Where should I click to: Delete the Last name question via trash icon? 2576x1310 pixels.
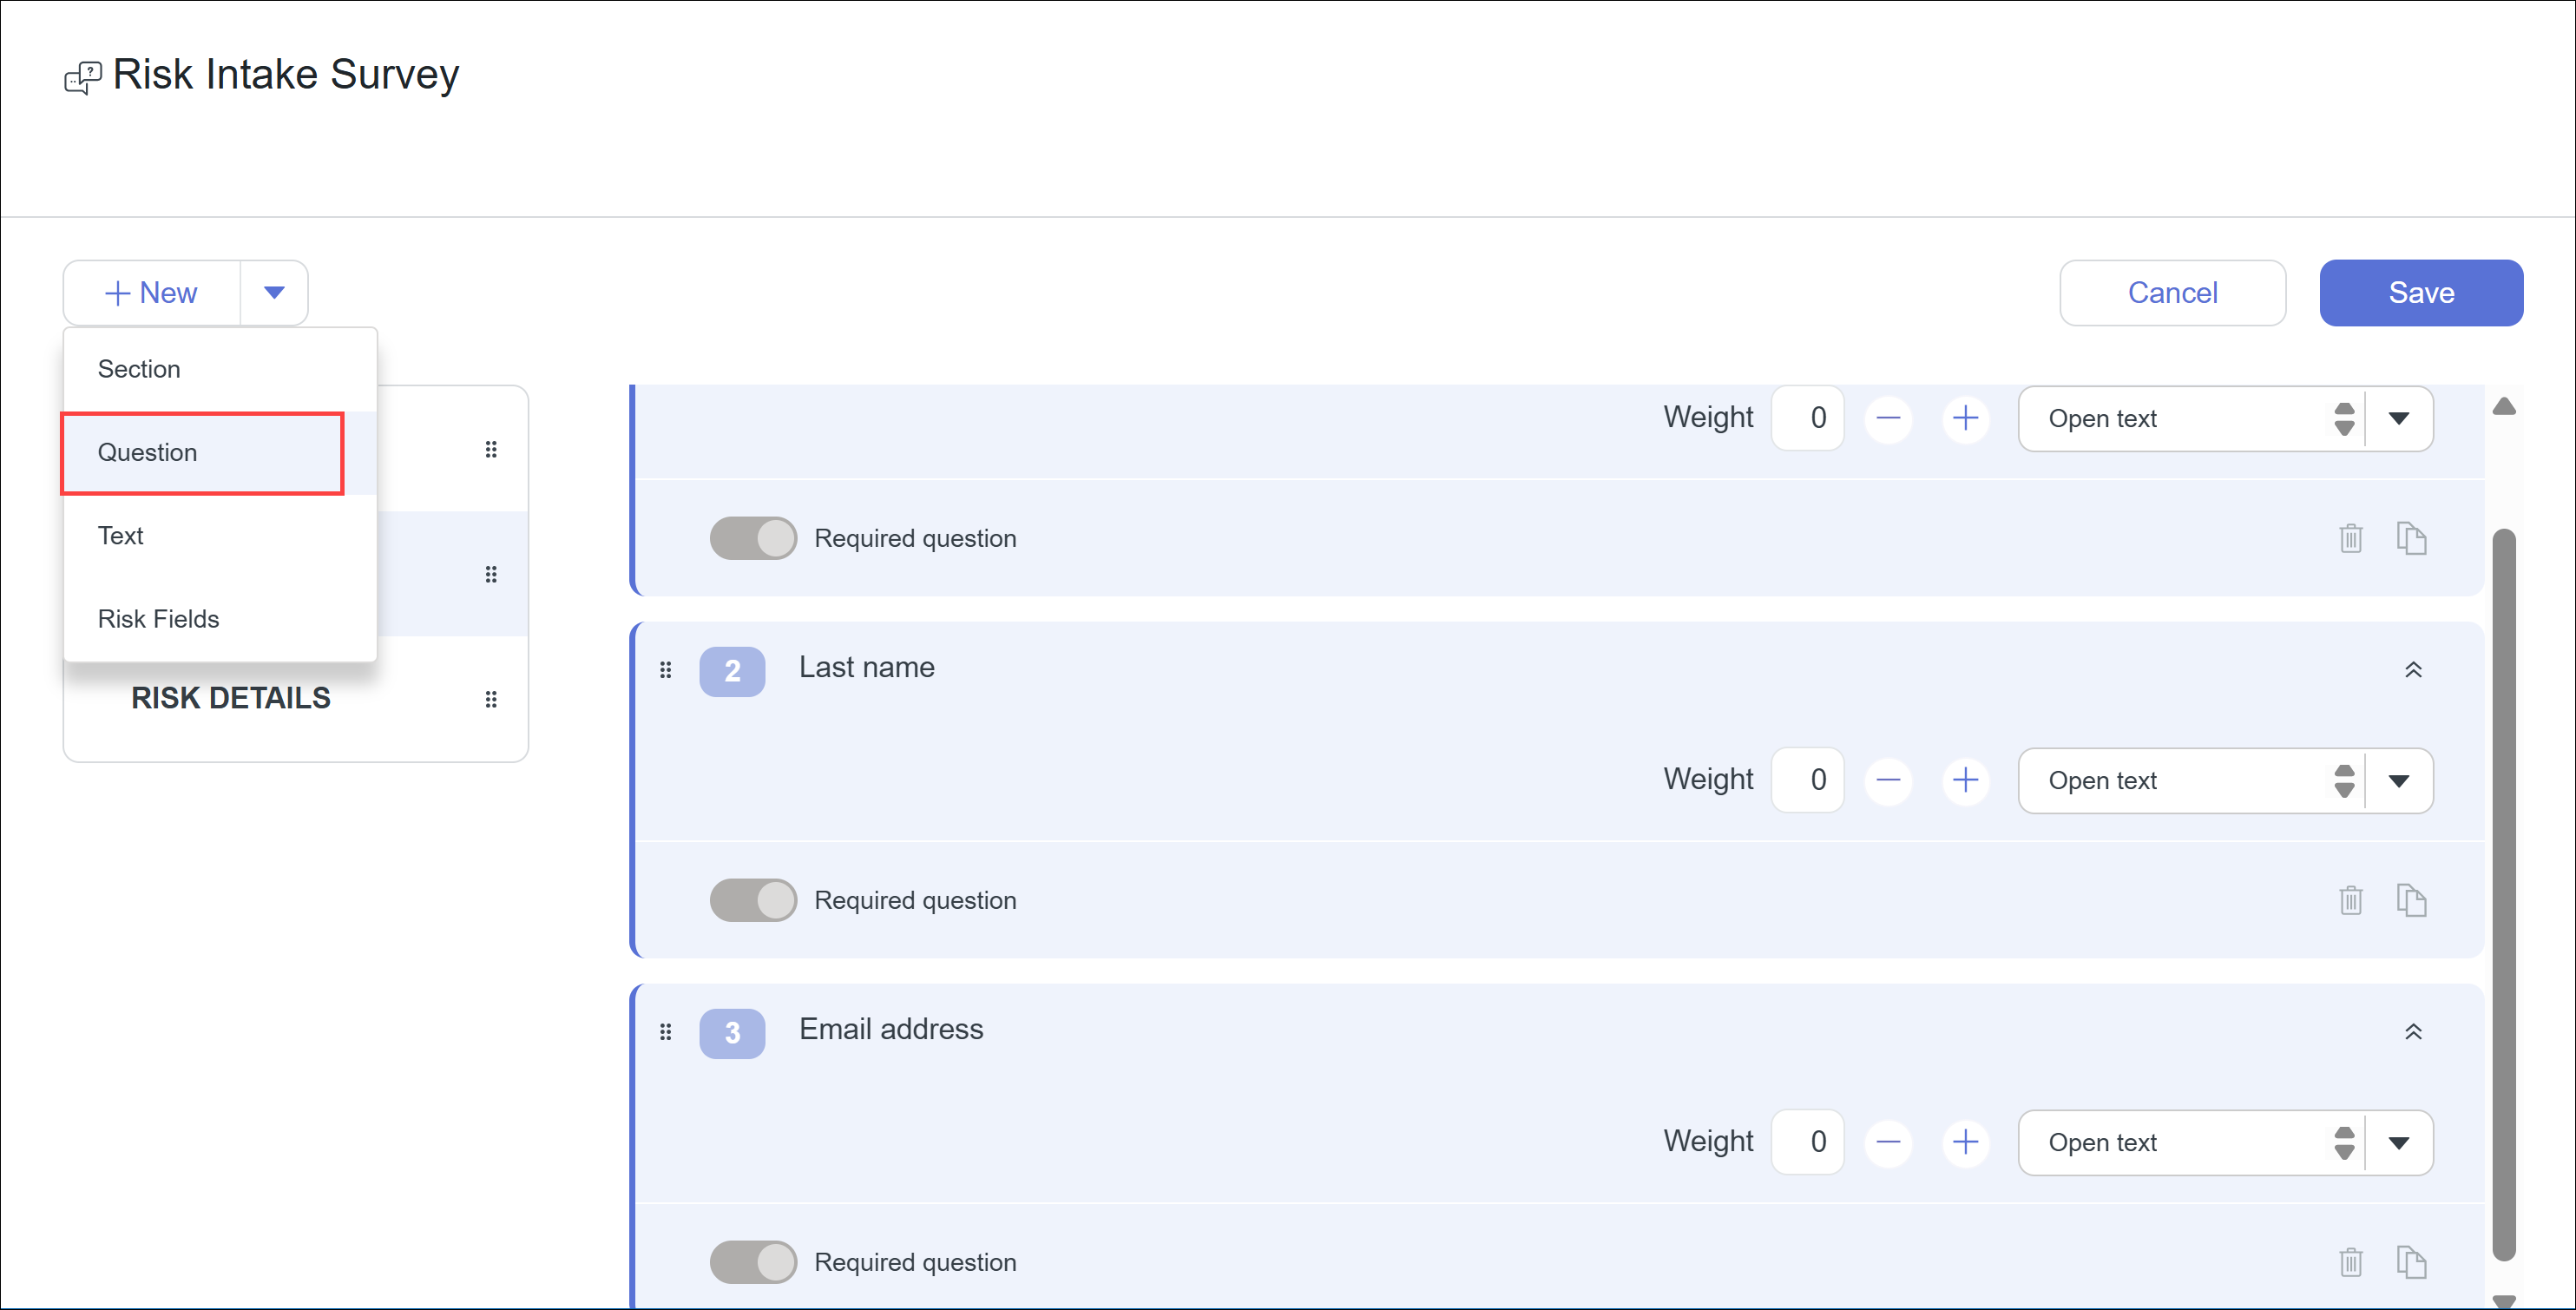(2350, 900)
